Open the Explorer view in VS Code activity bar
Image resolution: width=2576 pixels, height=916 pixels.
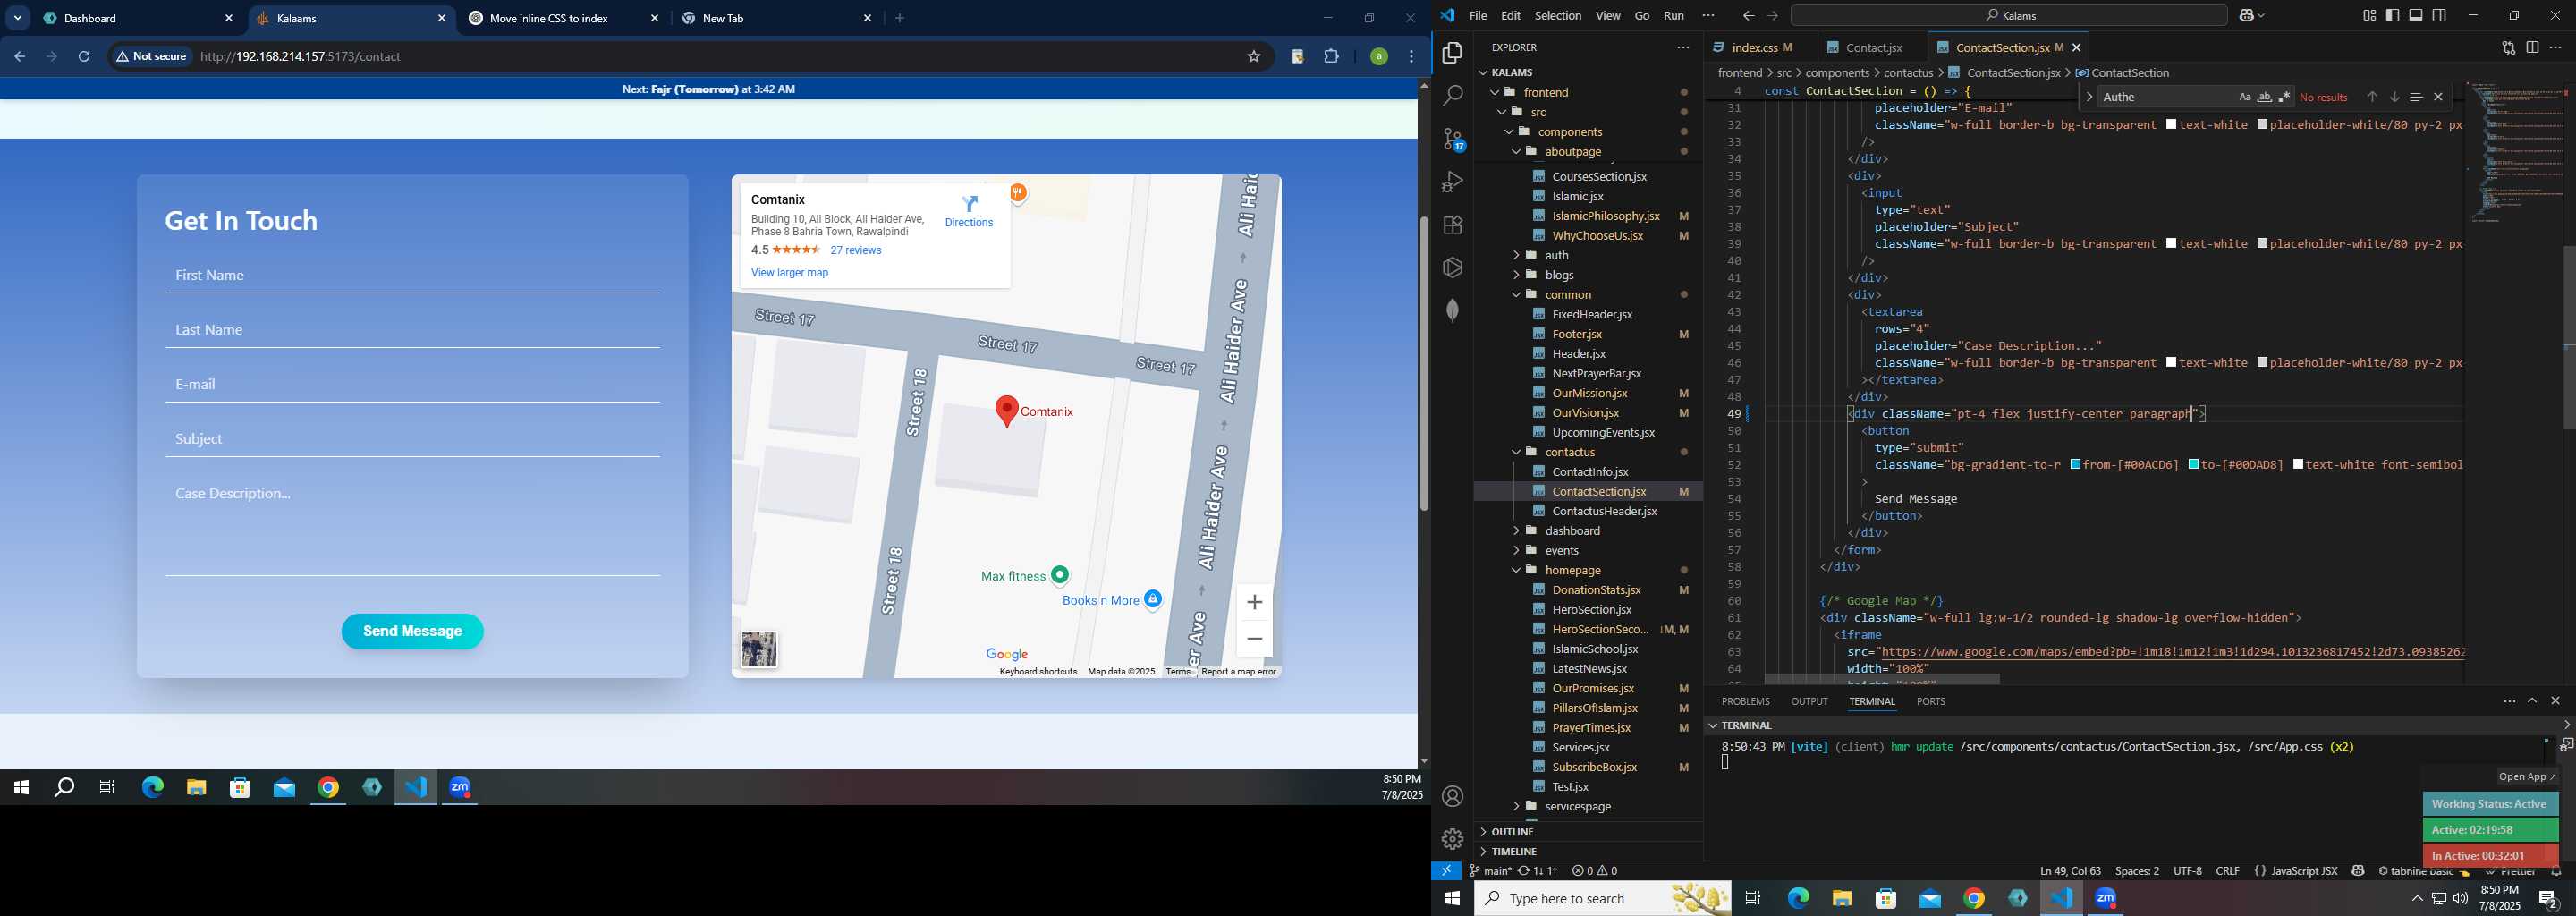click(1453, 53)
